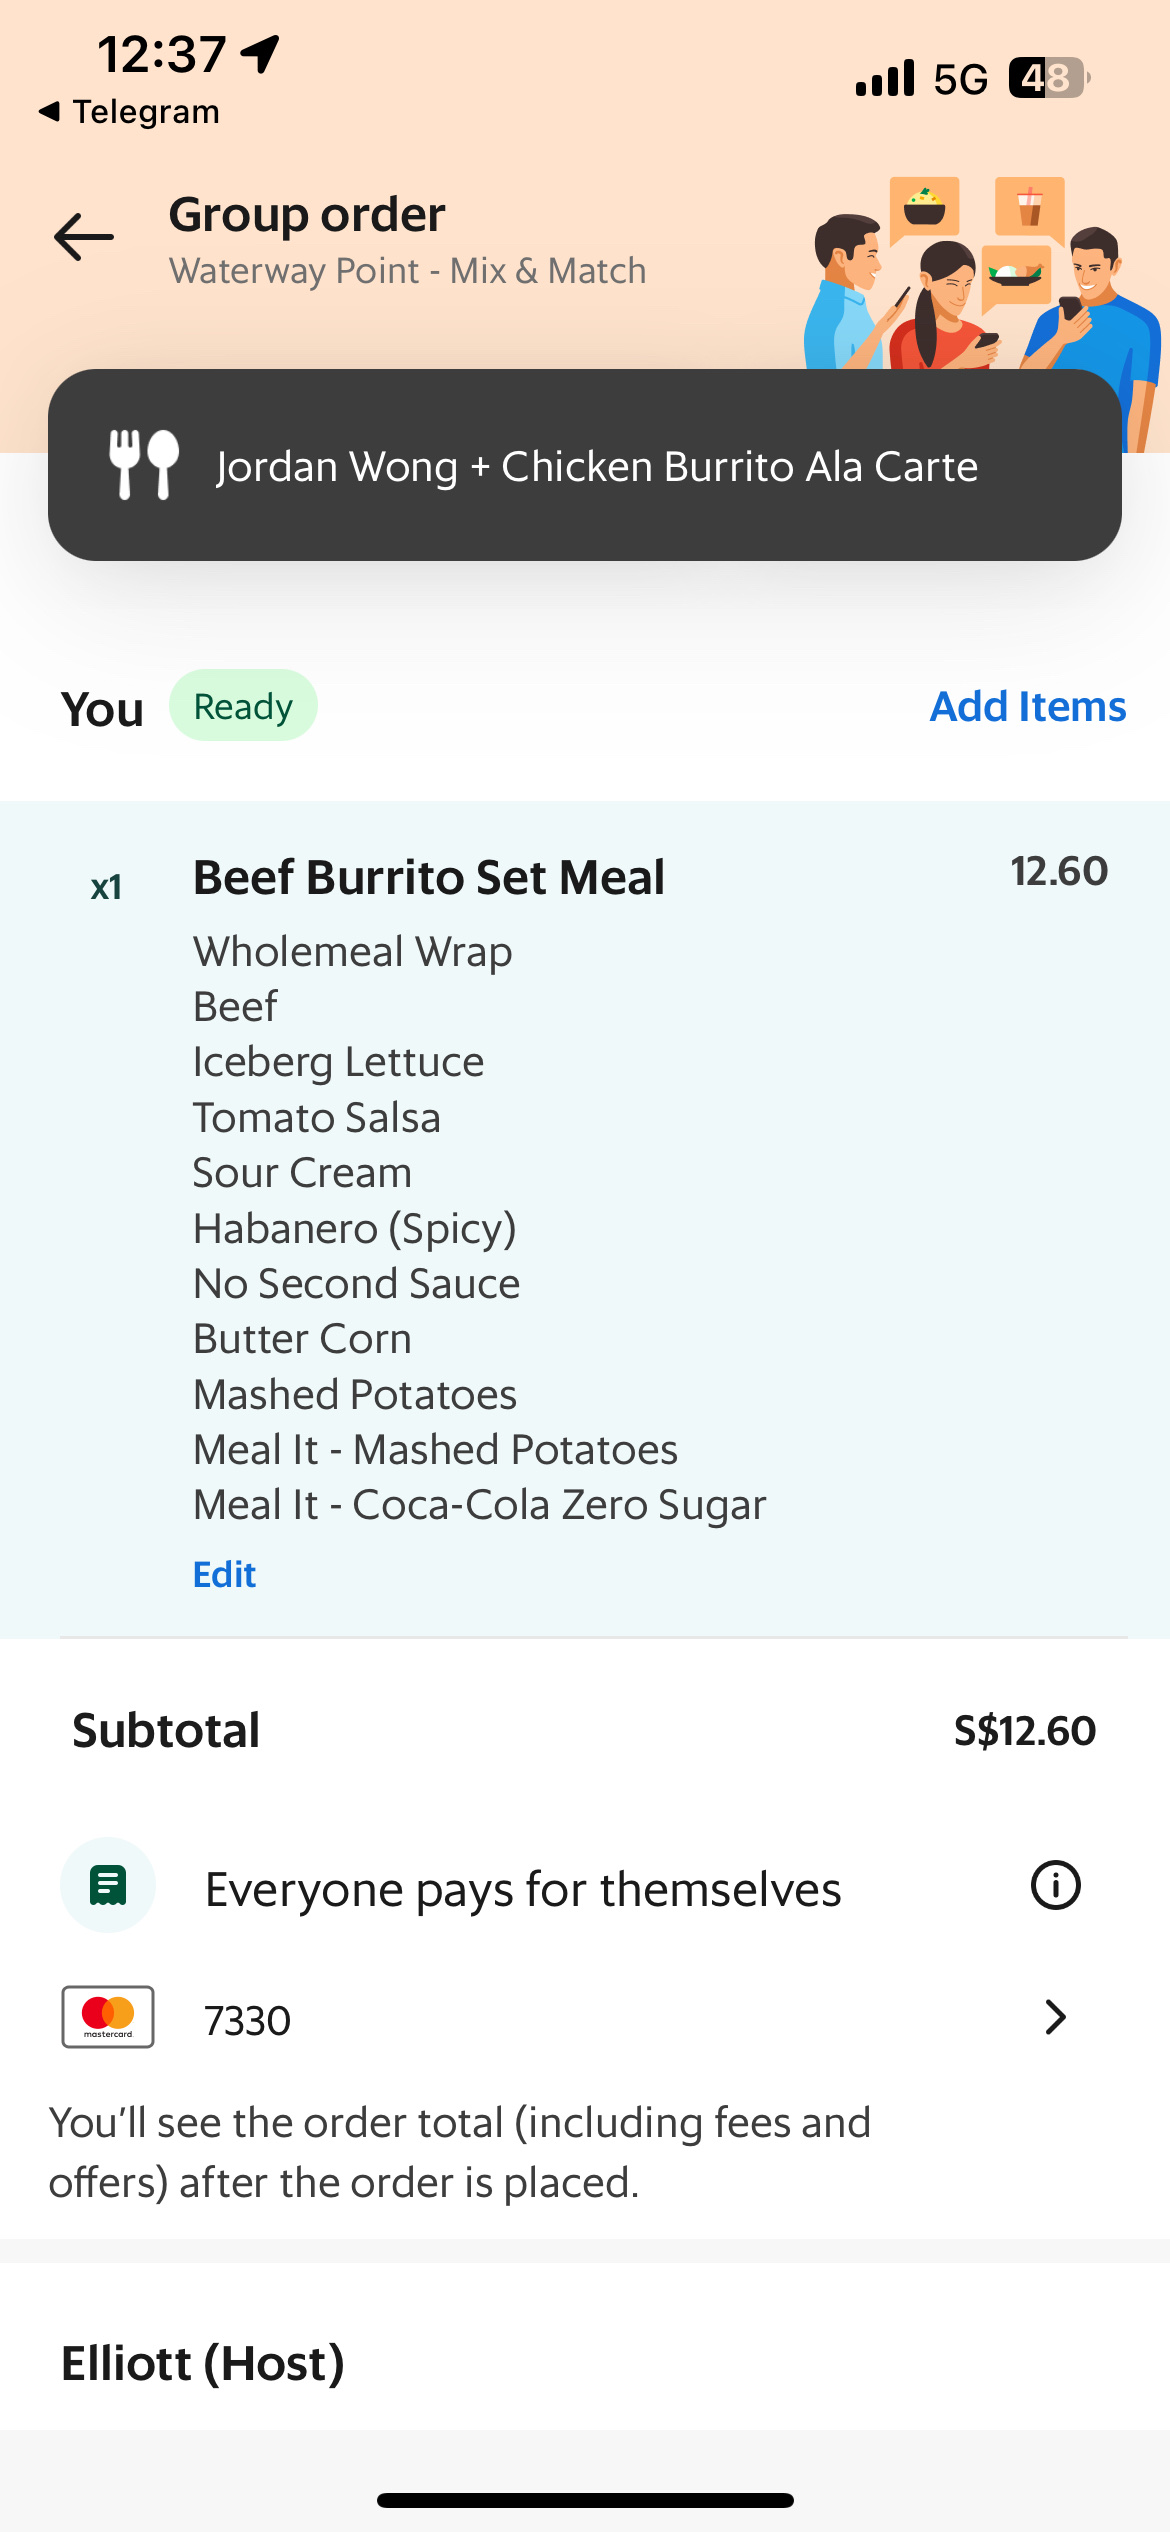The height and width of the screenshot is (2532, 1170).
Task: Select the card ending in 7330
Action: 248,2019
